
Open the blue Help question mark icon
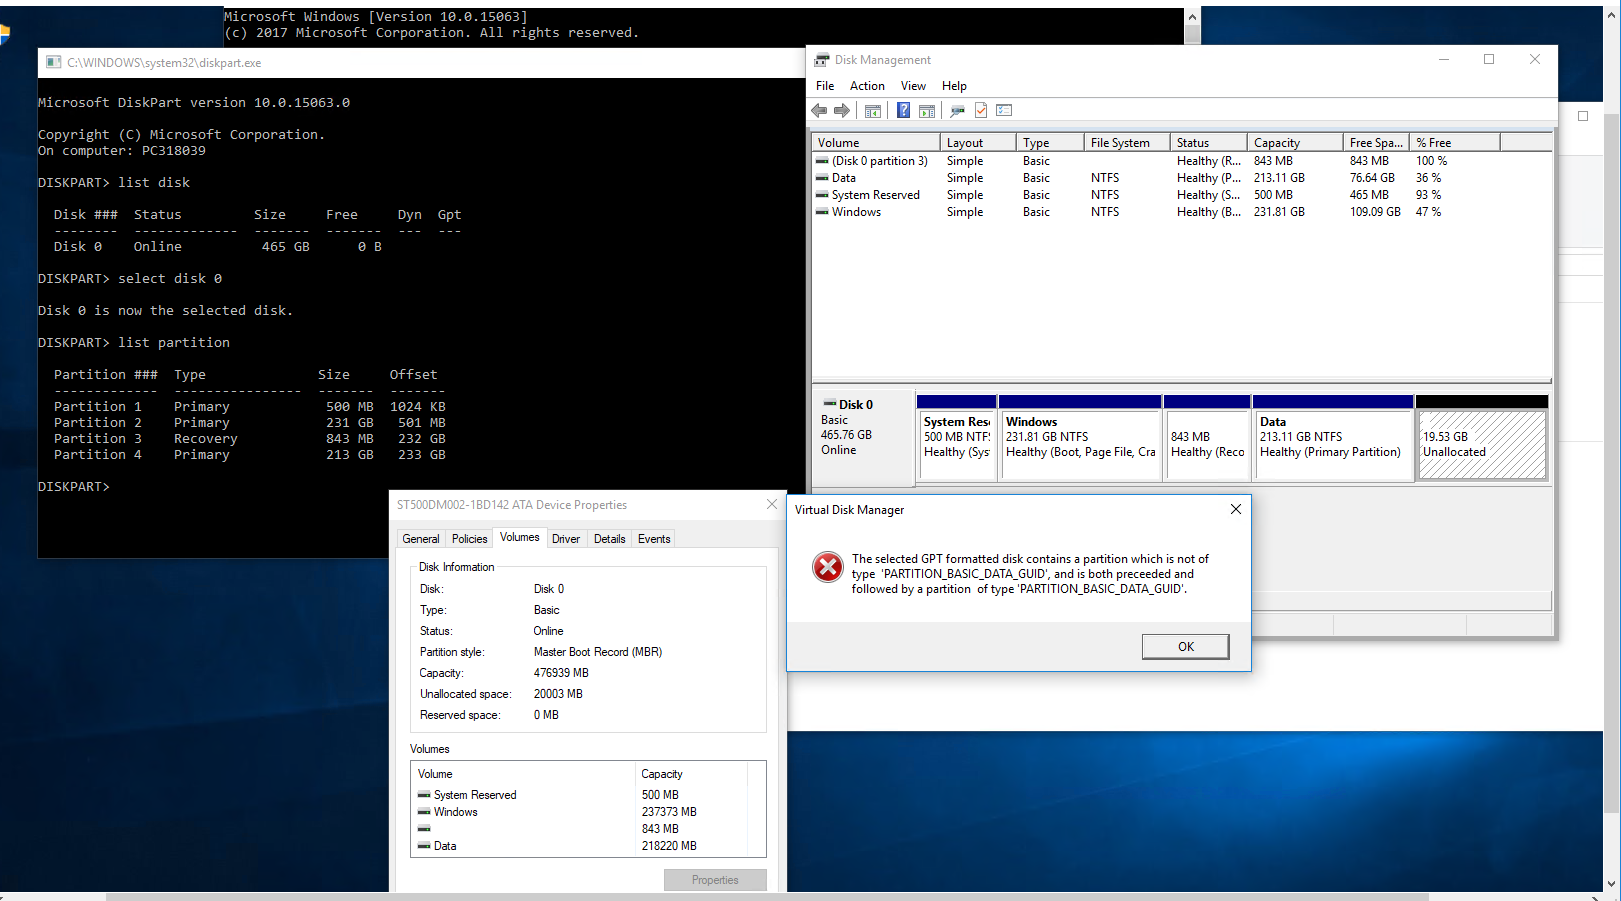tap(903, 110)
